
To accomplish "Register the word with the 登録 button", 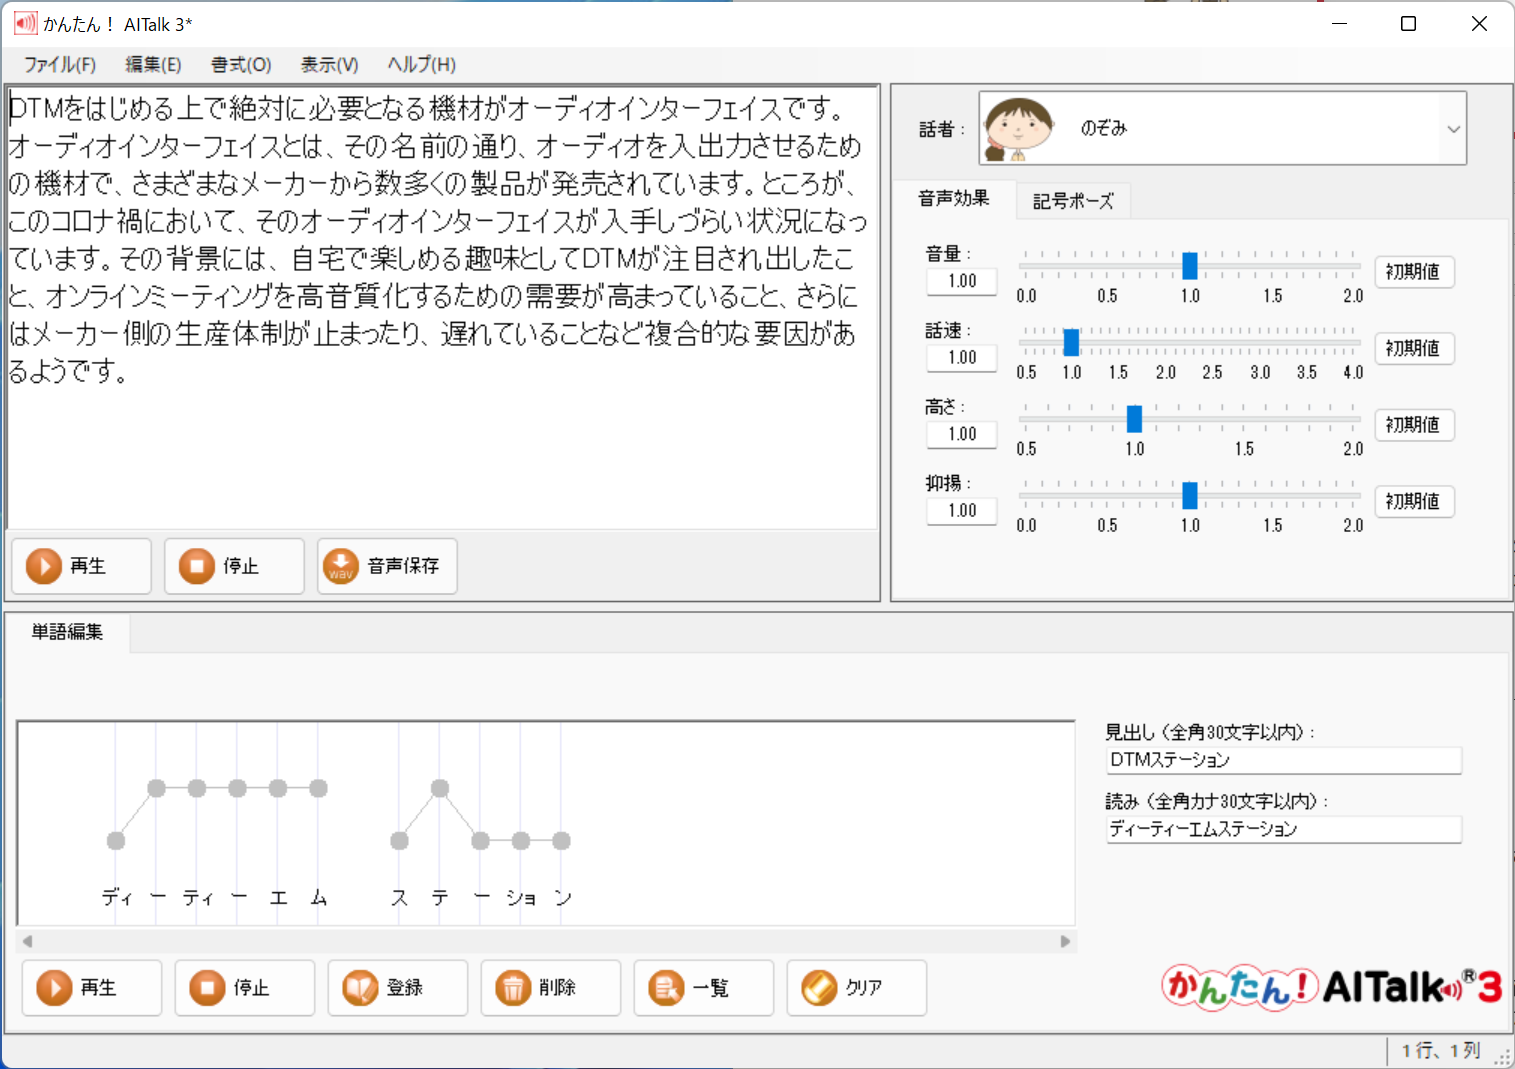I will pyautogui.click(x=398, y=988).
